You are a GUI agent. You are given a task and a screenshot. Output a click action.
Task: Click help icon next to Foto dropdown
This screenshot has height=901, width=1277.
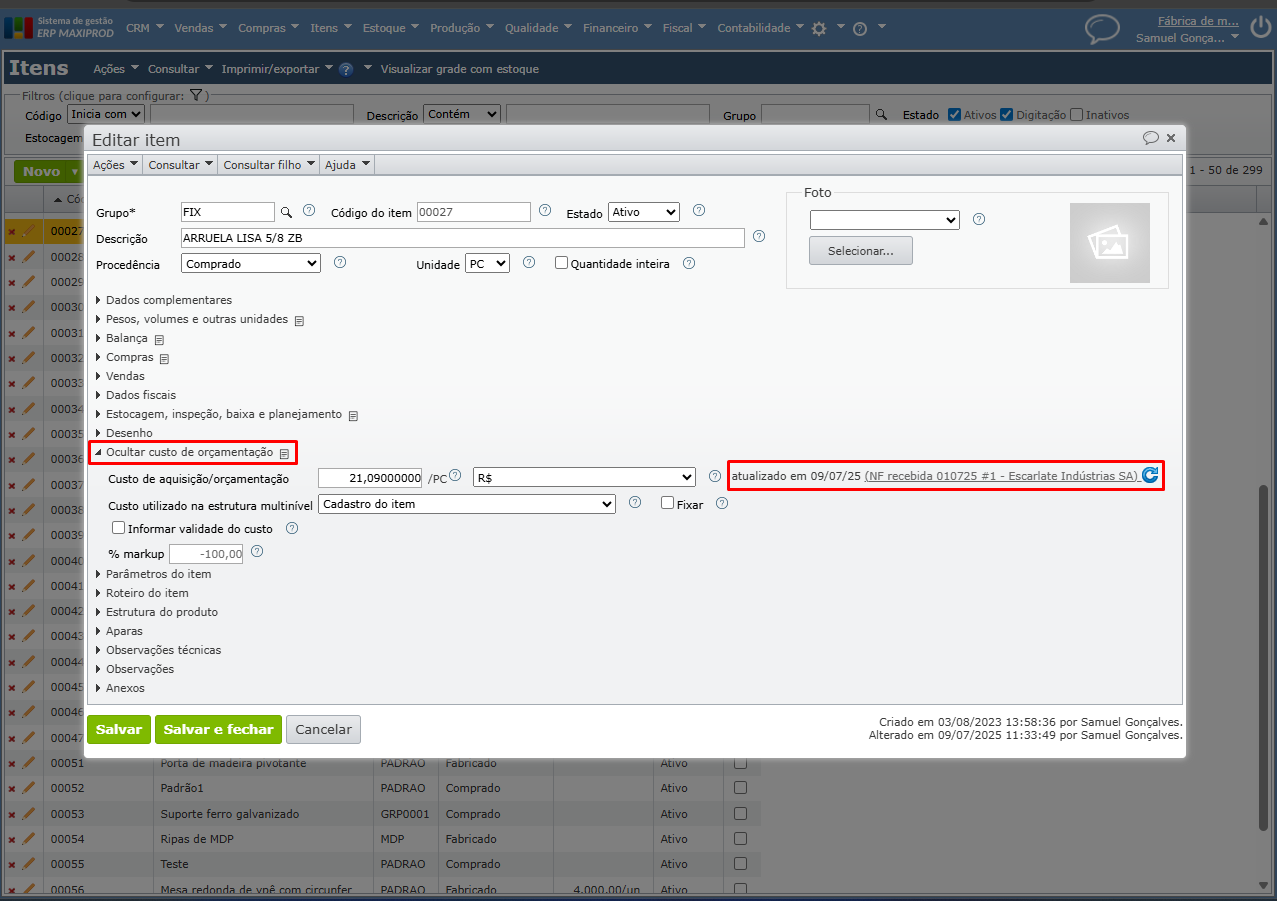tap(979, 219)
